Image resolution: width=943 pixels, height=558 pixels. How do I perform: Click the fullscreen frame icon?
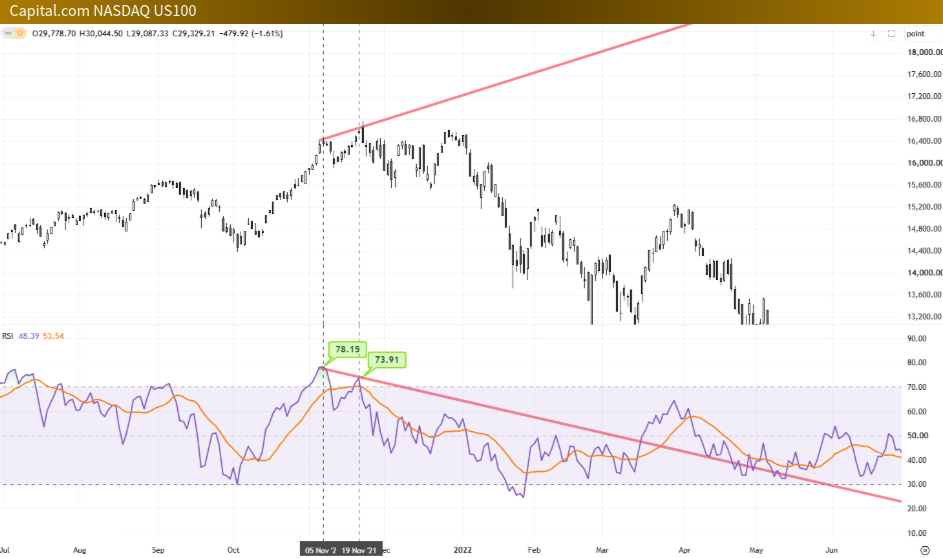tap(891, 34)
